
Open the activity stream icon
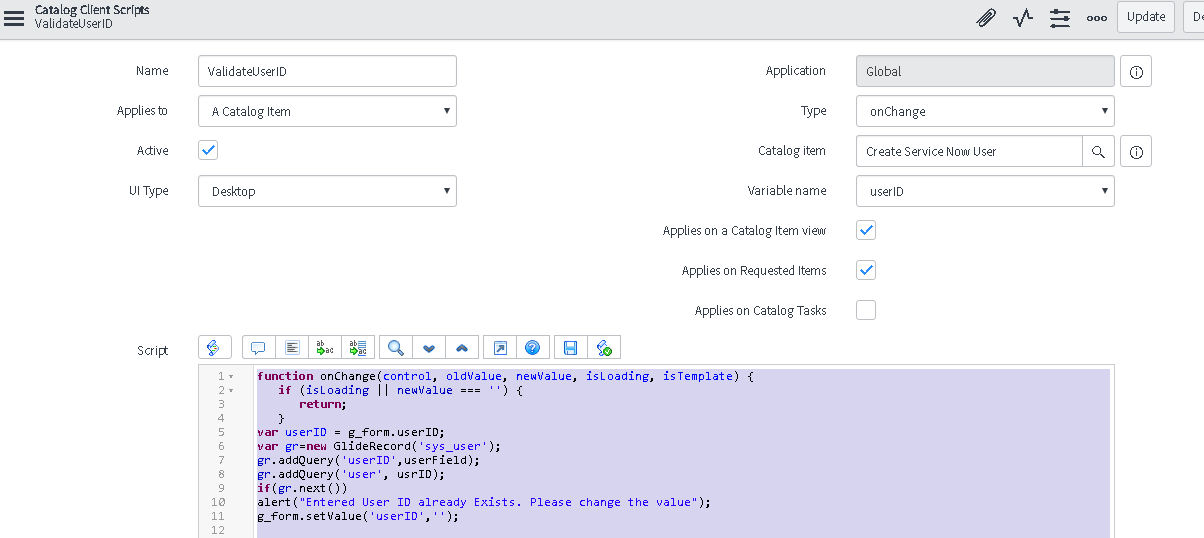(x=1022, y=17)
